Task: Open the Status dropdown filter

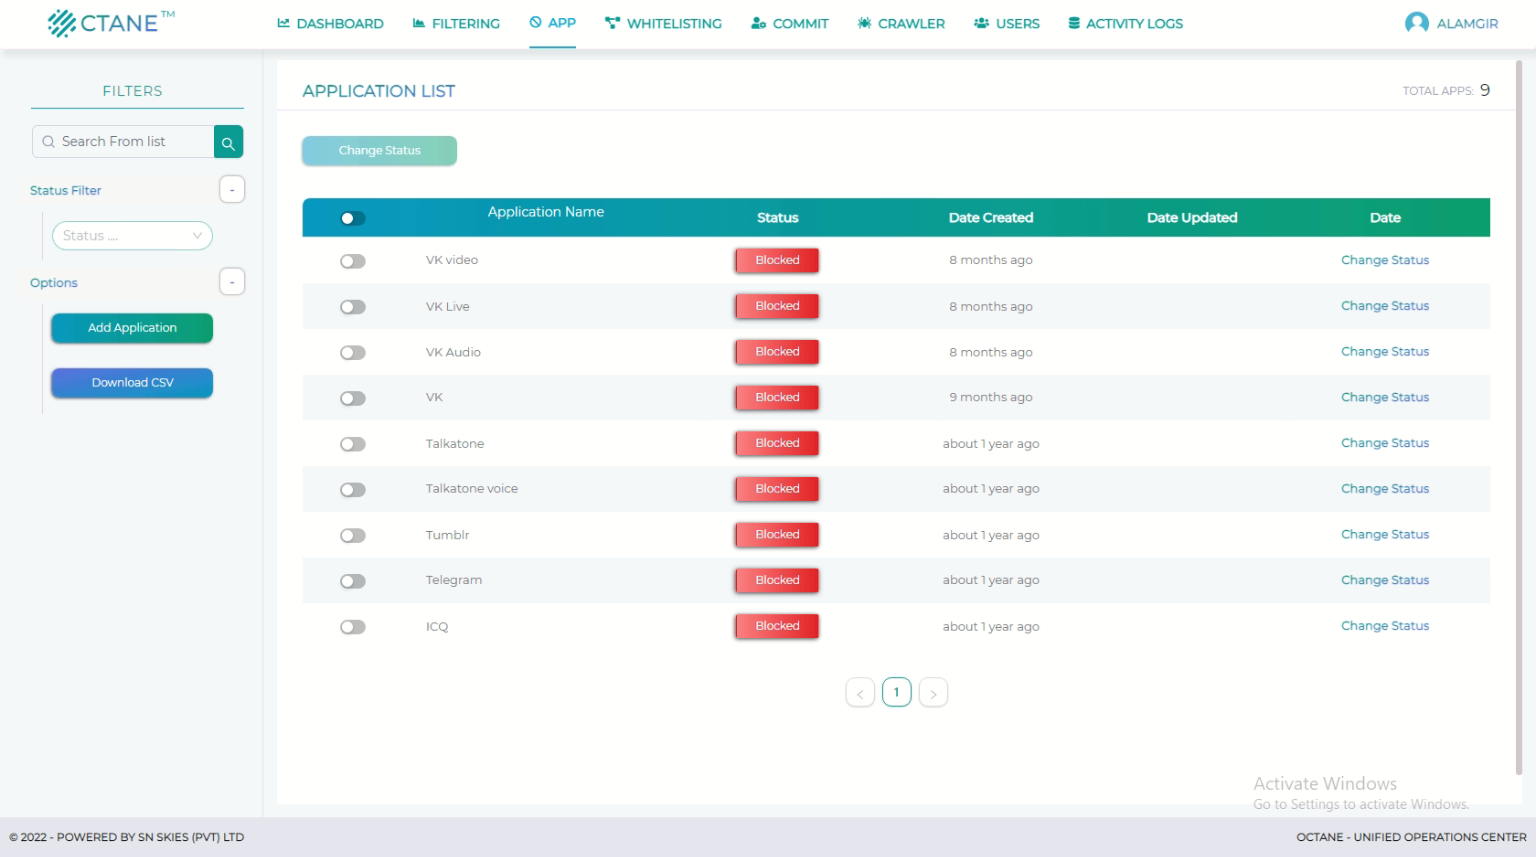Action: (x=132, y=236)
